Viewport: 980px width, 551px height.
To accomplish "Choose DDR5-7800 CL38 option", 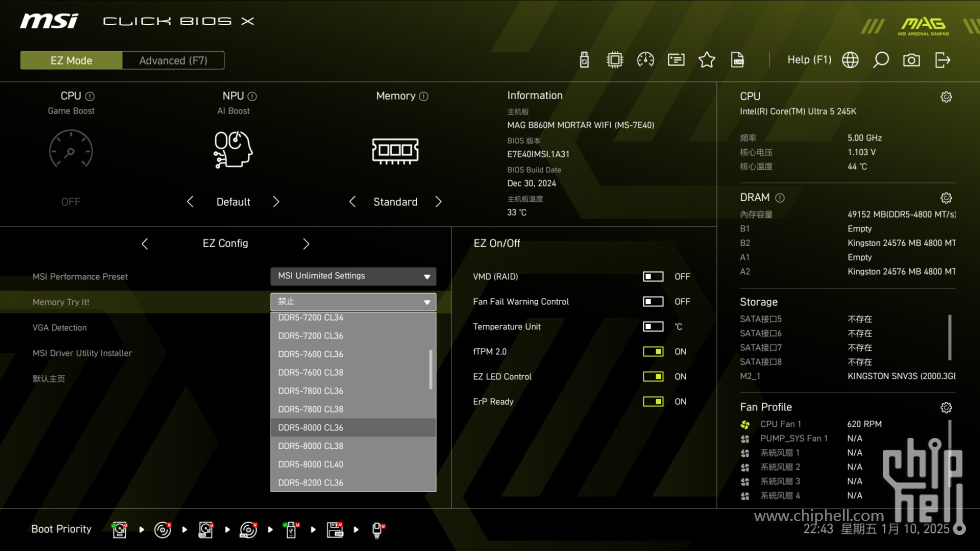I will tap(353, 410).
